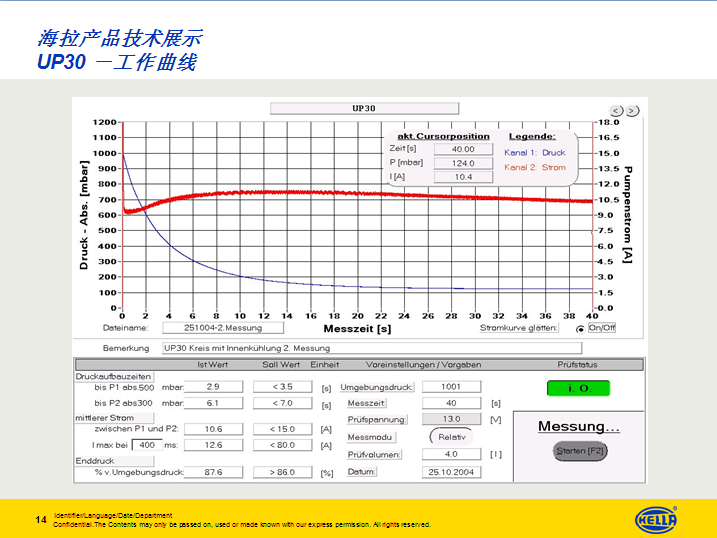717x538 pixels.
Task: Click the Umgebungsdruck field 1001
Action: click(451, 387)
